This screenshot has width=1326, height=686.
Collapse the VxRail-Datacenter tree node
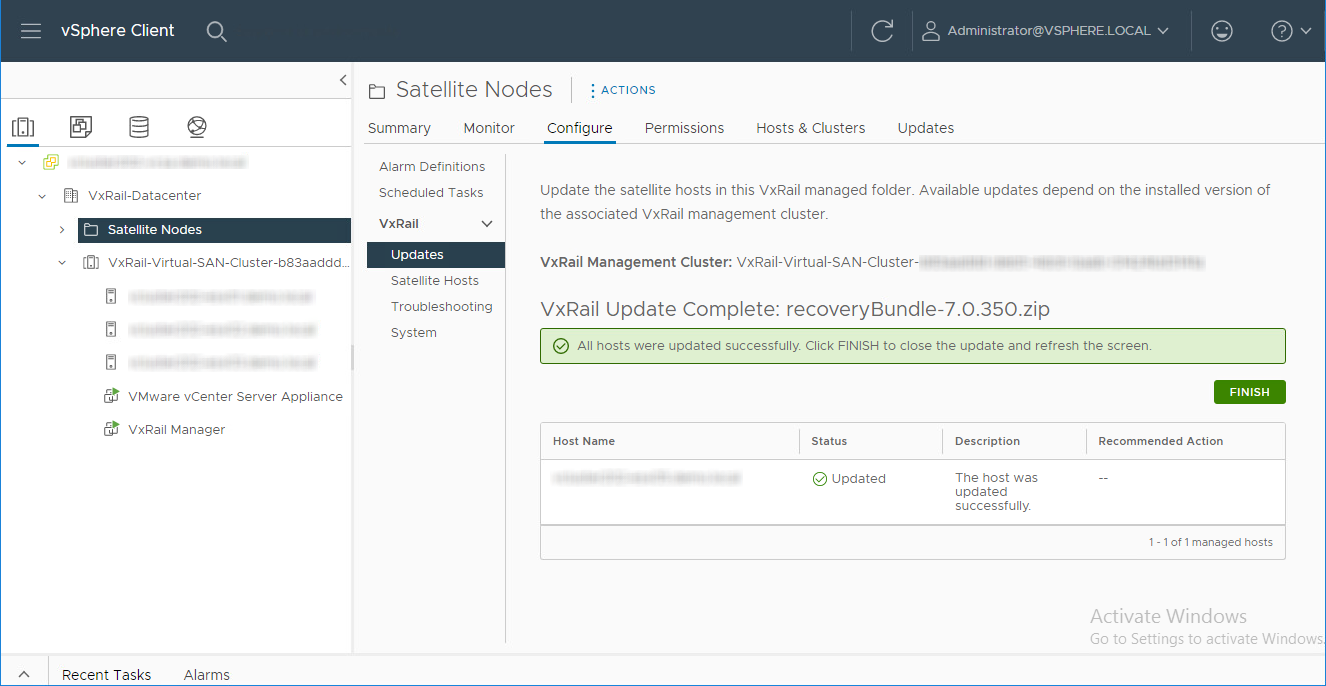42,196
